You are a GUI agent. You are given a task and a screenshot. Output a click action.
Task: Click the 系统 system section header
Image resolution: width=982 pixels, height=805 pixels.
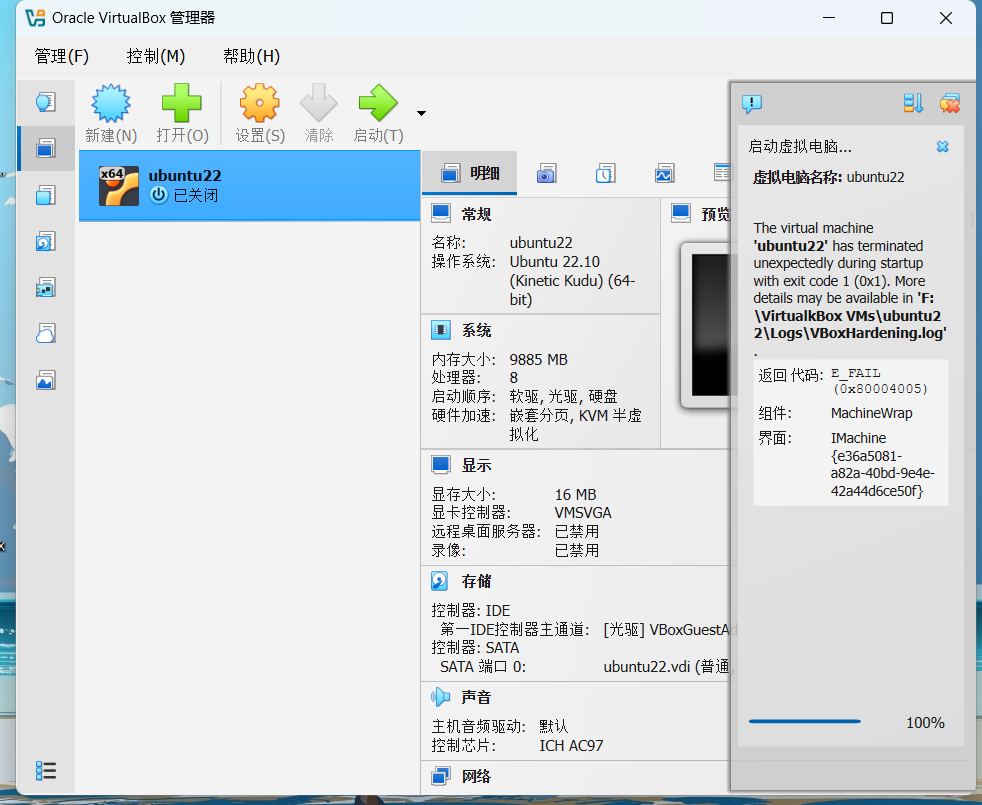pos(477,330)
